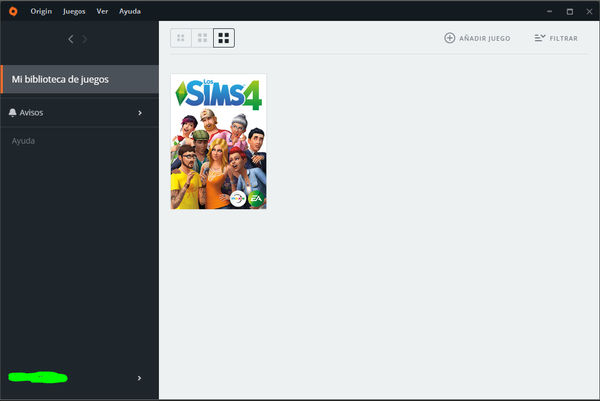600x401 pixels.
Task: Click the Añadir juego plus icon
Action: (x=450, y=38)
